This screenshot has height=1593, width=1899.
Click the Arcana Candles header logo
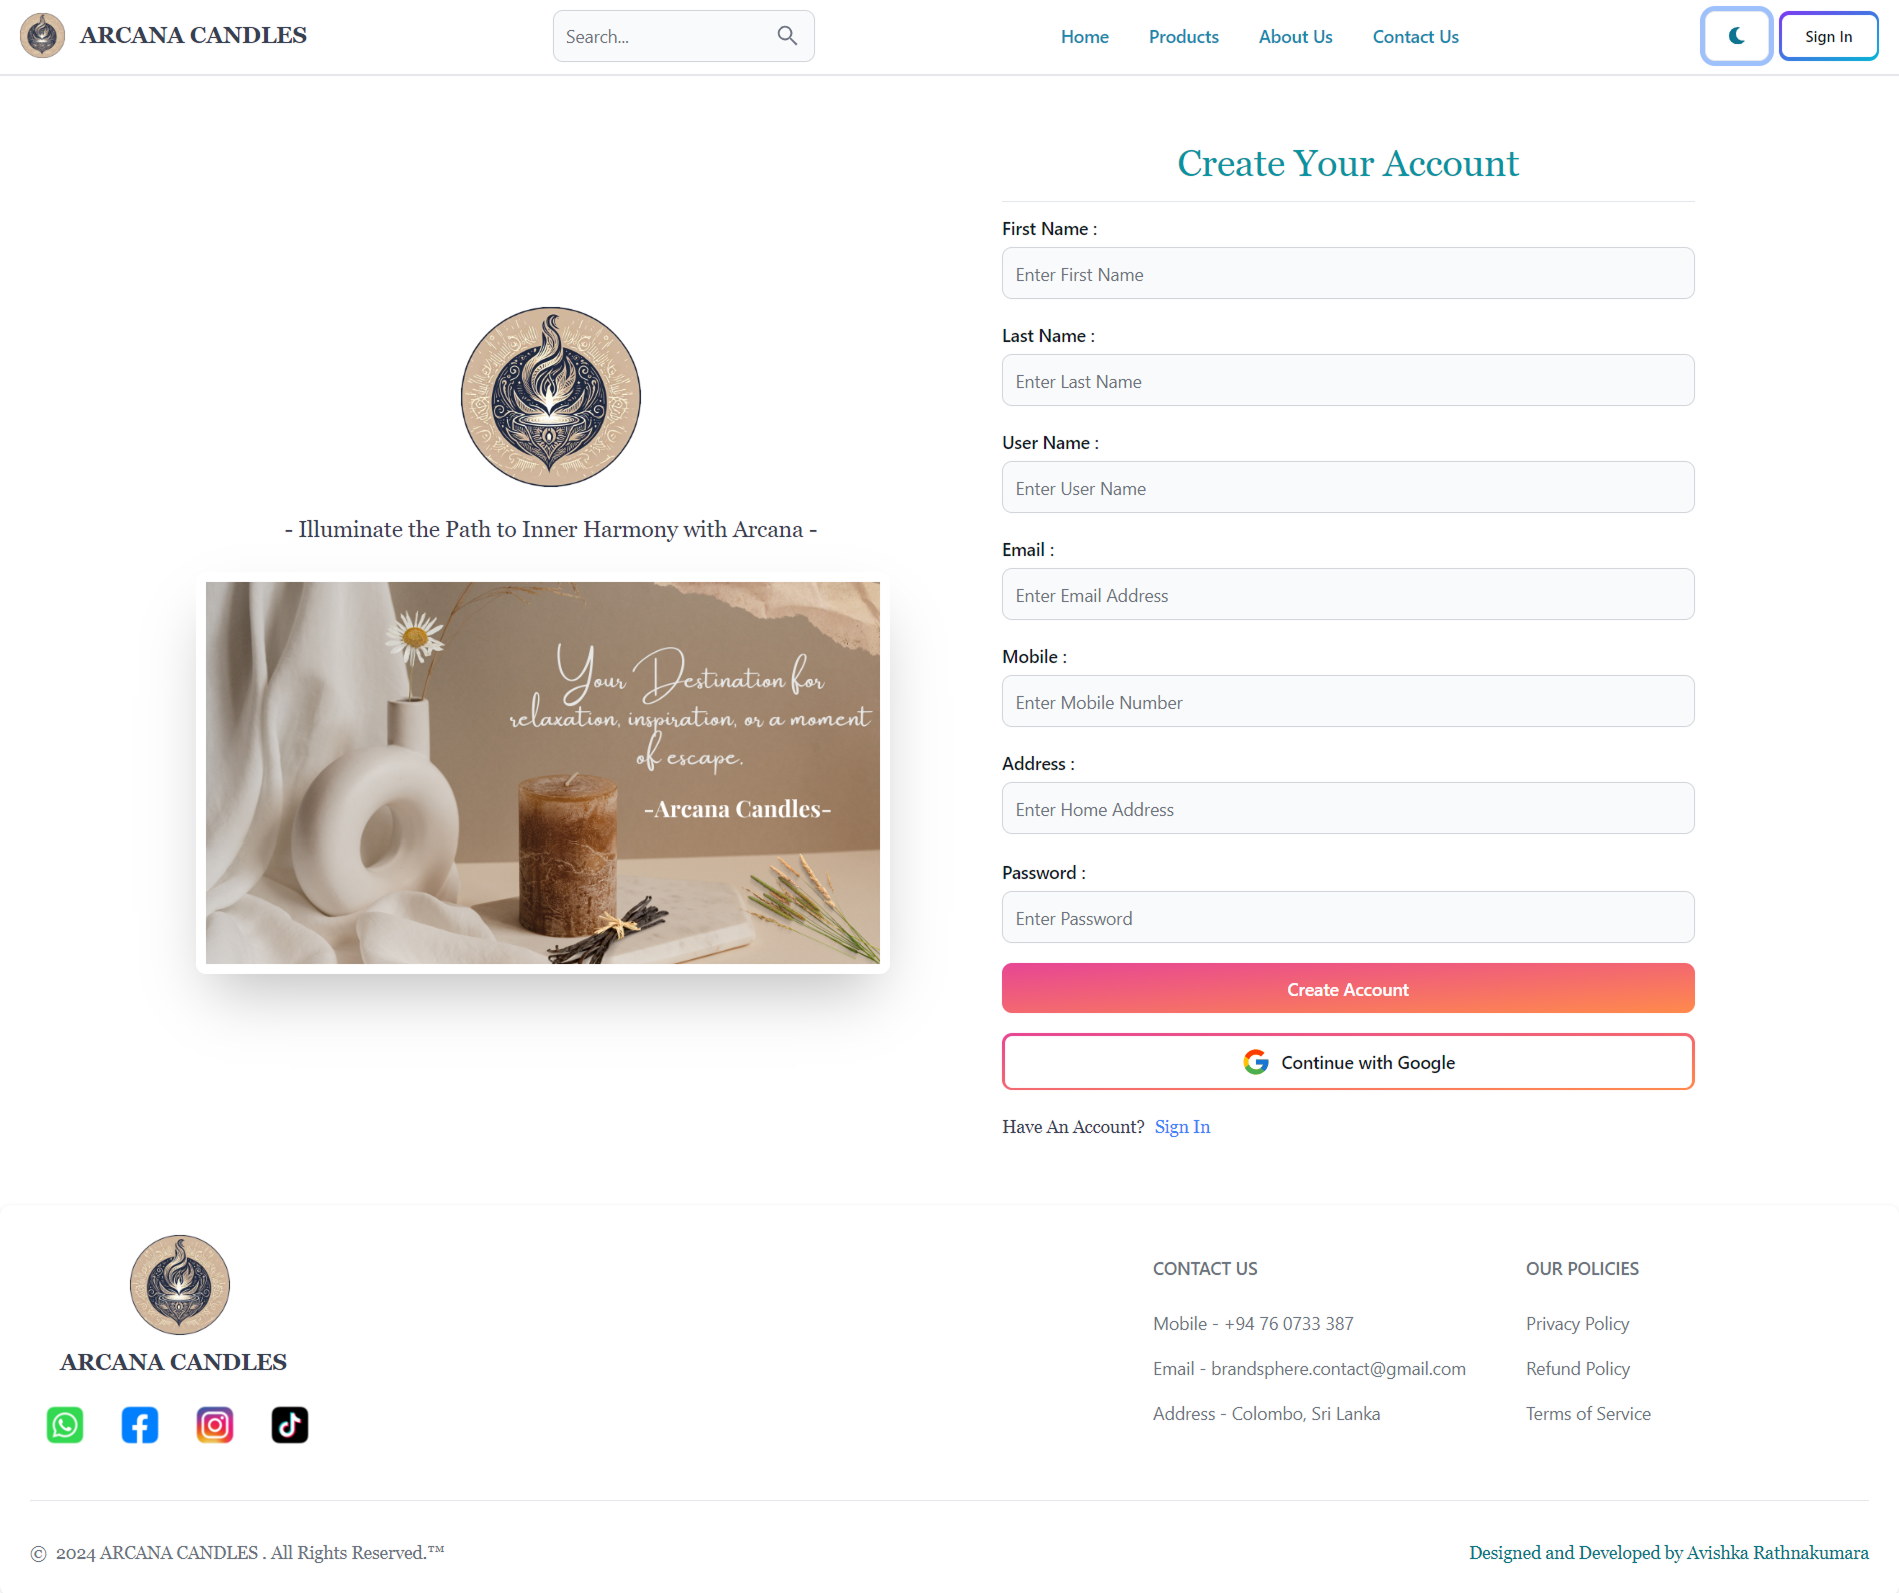click(42, 36)
